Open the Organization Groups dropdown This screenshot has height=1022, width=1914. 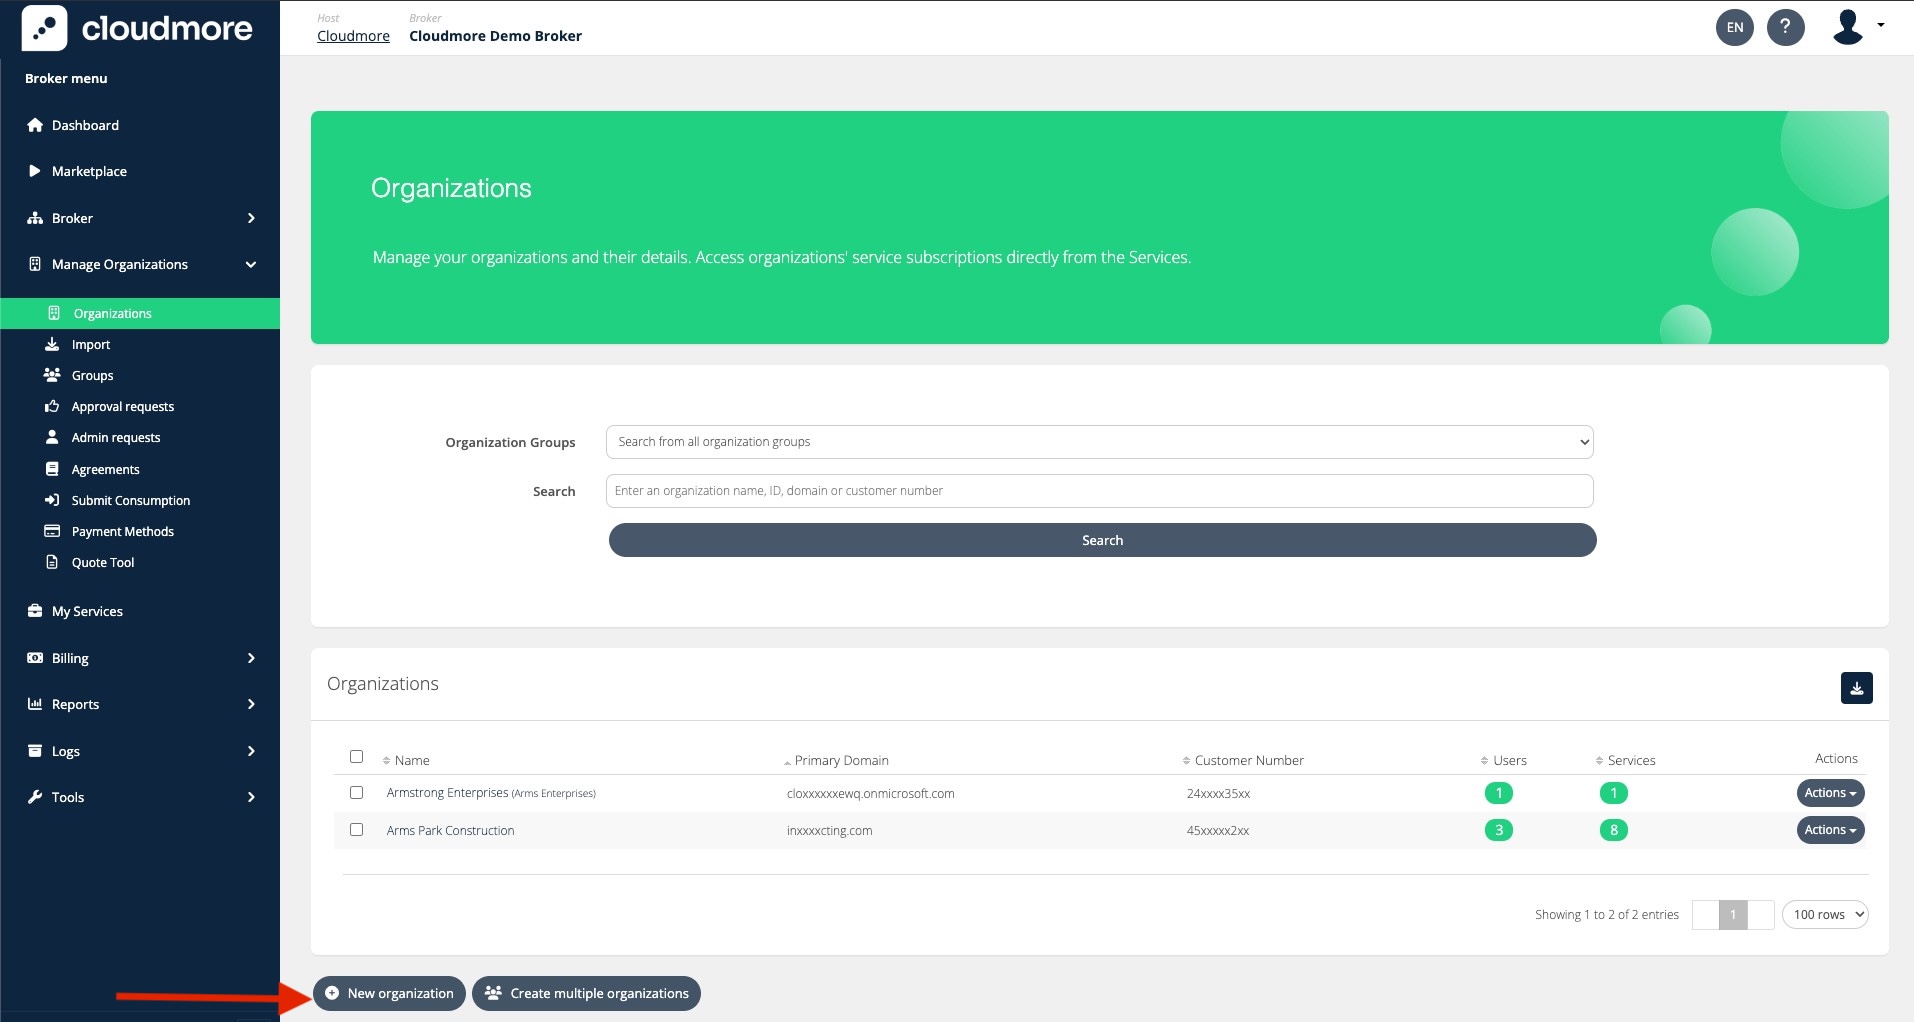1098,442
